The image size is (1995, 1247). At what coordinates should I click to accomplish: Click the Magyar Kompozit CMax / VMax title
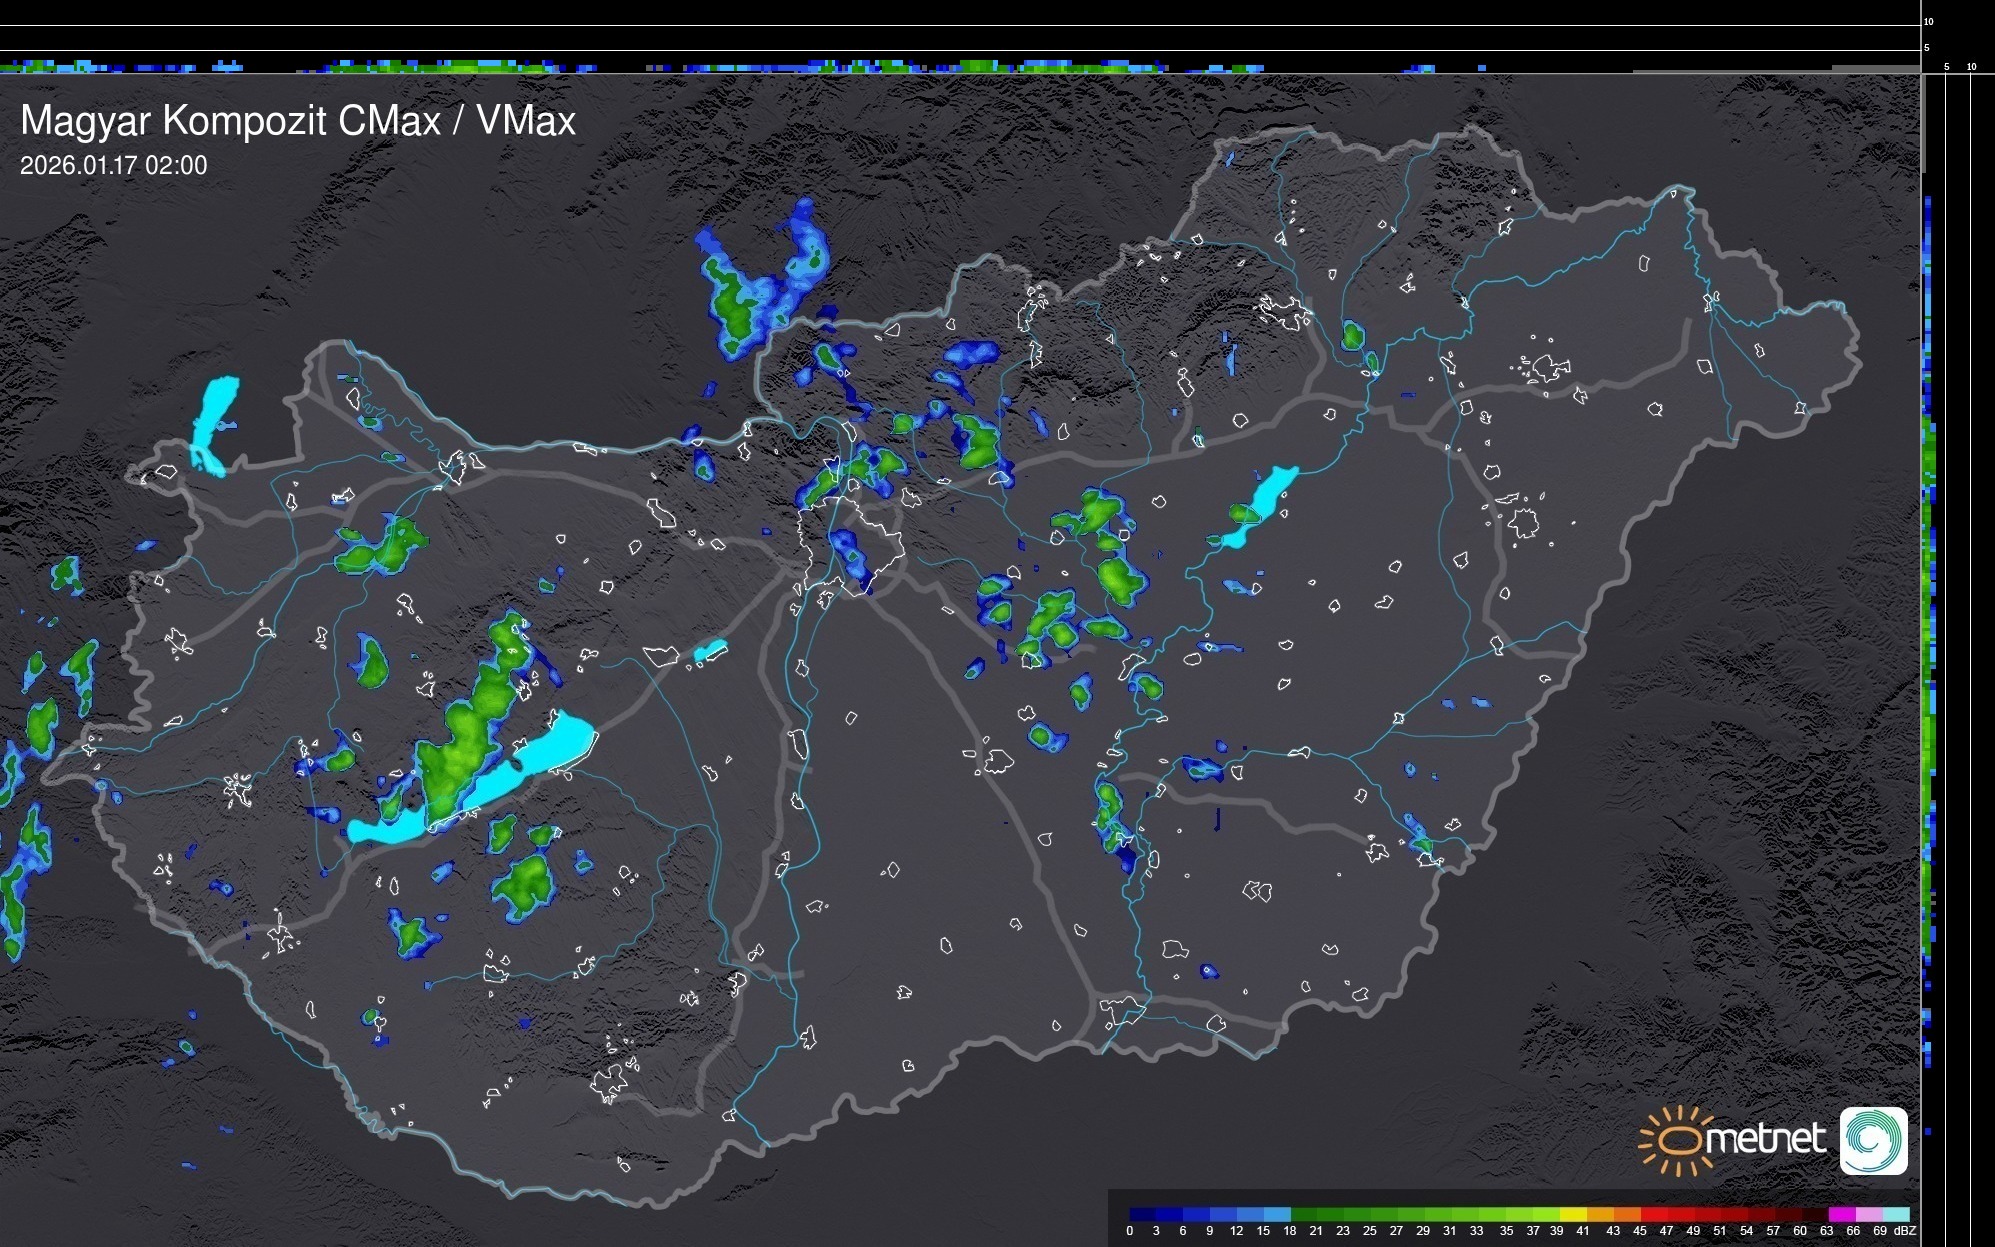298,121
